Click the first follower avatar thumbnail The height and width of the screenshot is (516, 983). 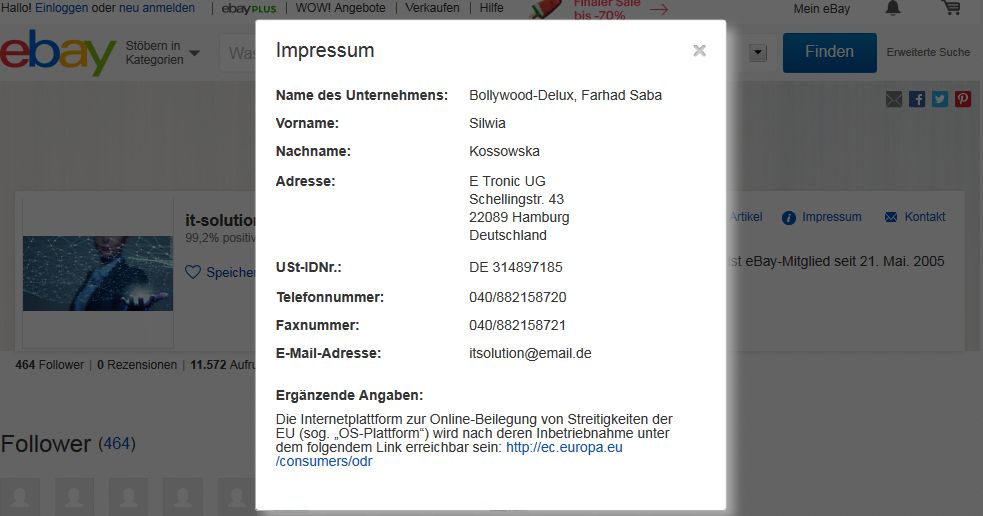coord(19,497)
